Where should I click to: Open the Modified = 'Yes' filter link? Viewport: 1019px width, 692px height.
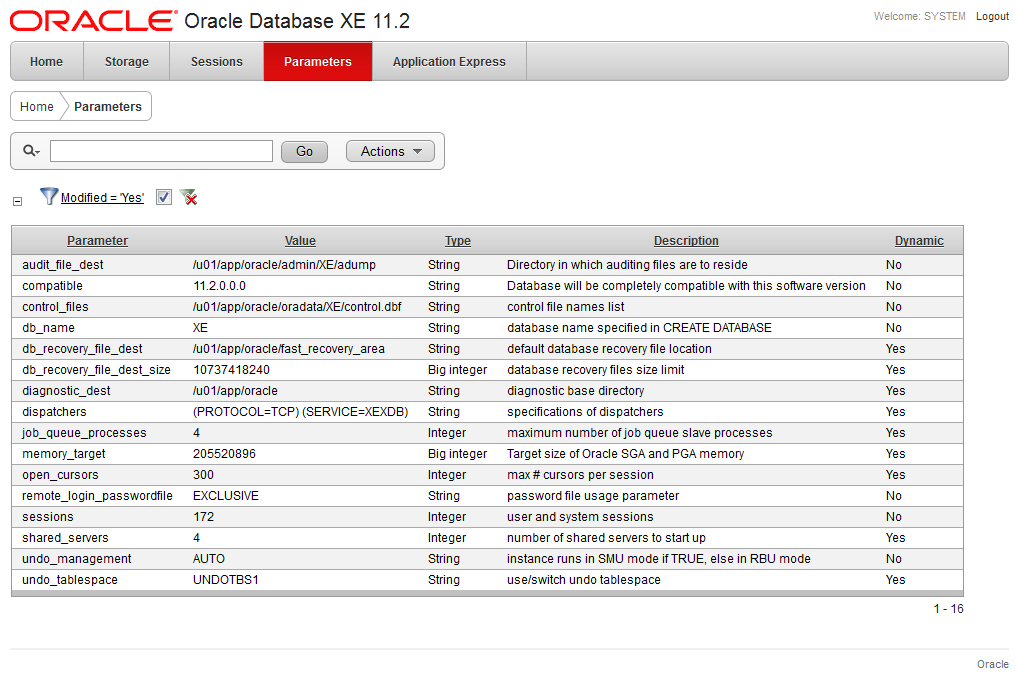103,198
